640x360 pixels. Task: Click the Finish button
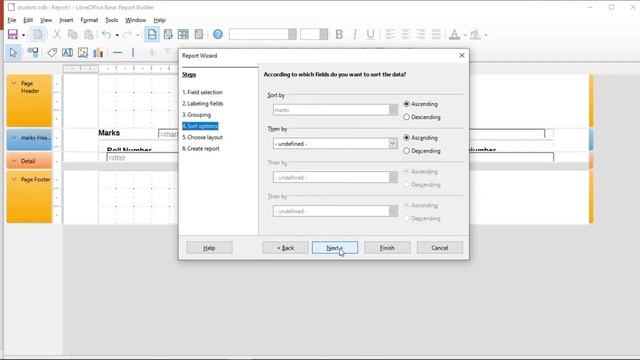[387, 248]
